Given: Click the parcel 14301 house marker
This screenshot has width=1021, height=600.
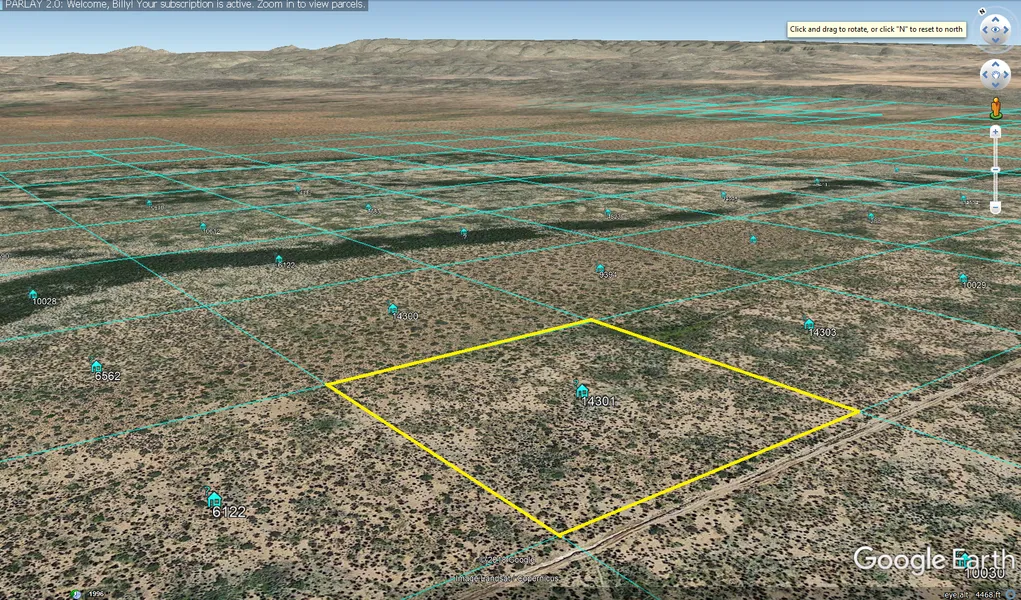Looking at the screenshot, I should (581, 389).
